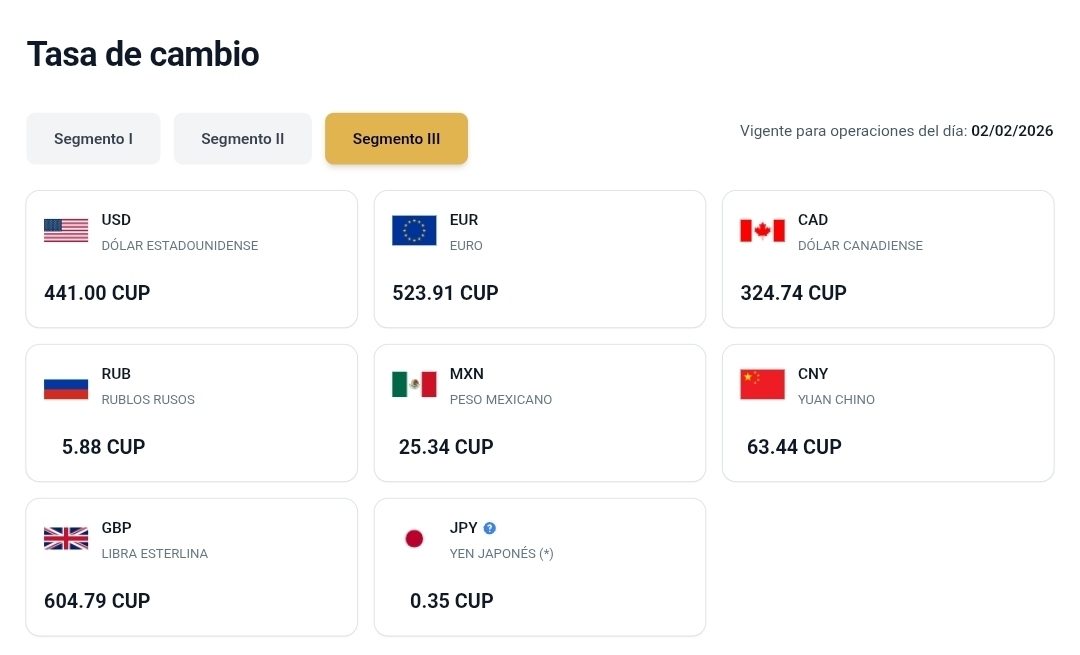Click the 5.88 CUP ruble rate
This screenshot has height=655, width=1080.
(x=103, y=447)
